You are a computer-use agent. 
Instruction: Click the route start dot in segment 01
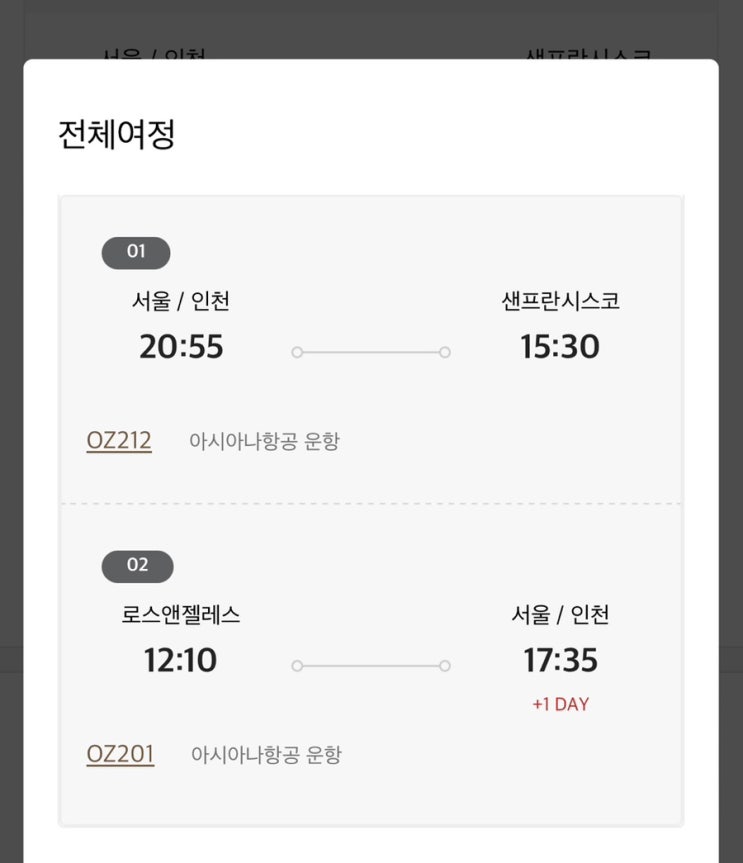[297, 352]
